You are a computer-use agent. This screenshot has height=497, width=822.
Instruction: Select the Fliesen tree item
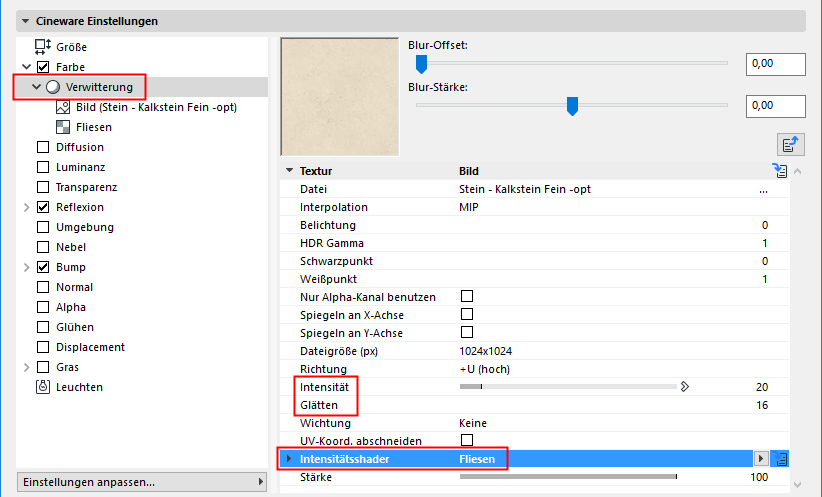pos(94,127)
